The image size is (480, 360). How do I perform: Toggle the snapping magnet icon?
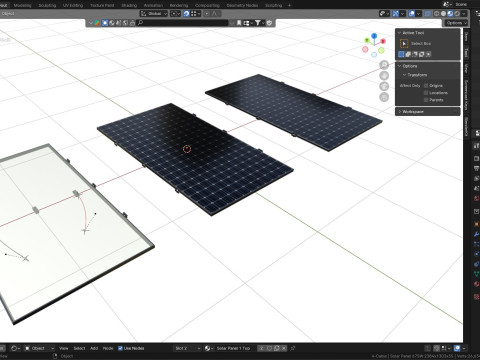tap(186, 13)
